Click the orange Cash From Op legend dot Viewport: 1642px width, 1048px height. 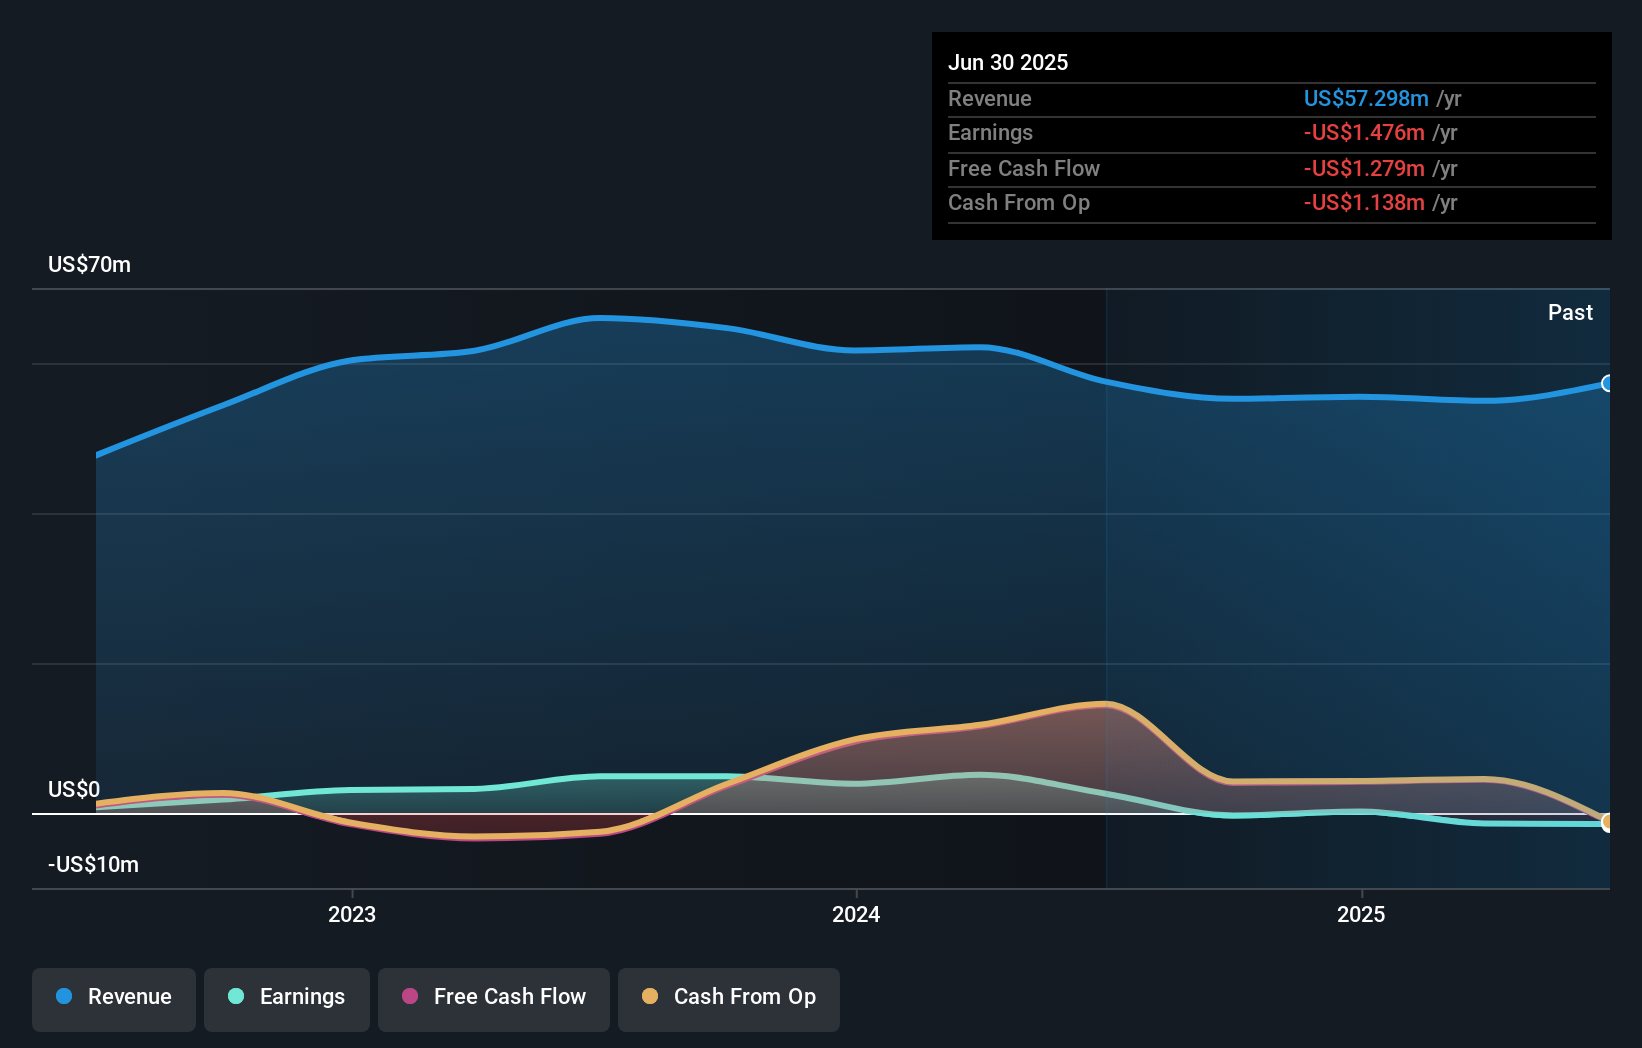pyautogui.click(x=650, y=996)
